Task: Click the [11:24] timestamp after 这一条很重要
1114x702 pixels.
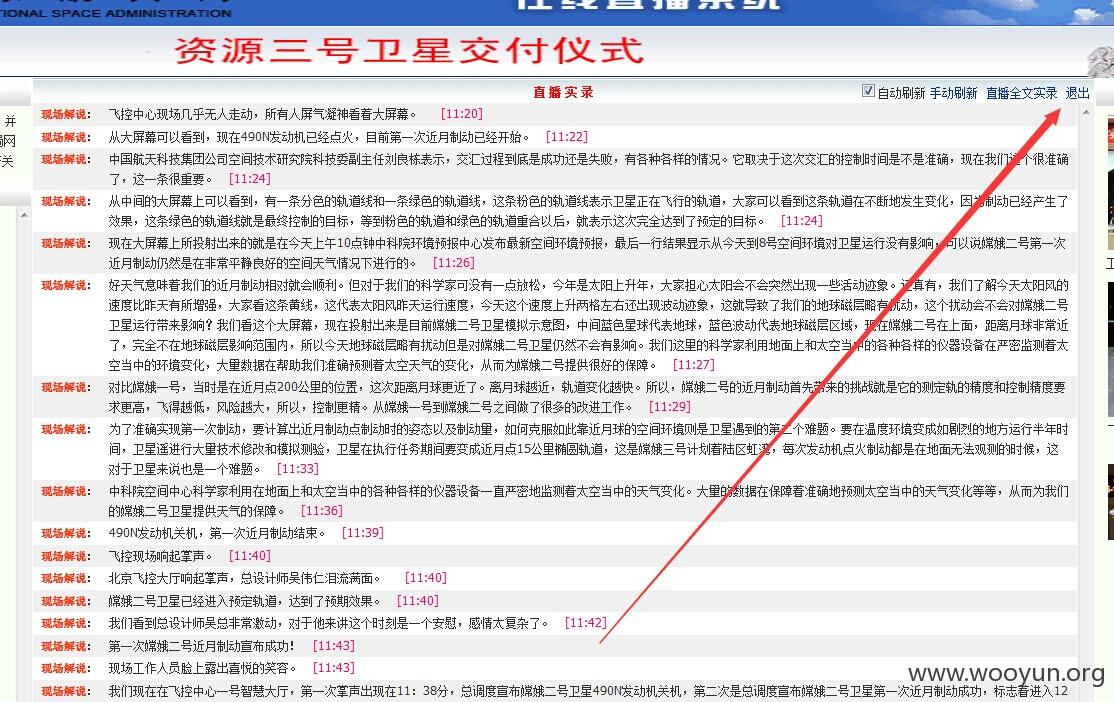Action: click(249, 179)
